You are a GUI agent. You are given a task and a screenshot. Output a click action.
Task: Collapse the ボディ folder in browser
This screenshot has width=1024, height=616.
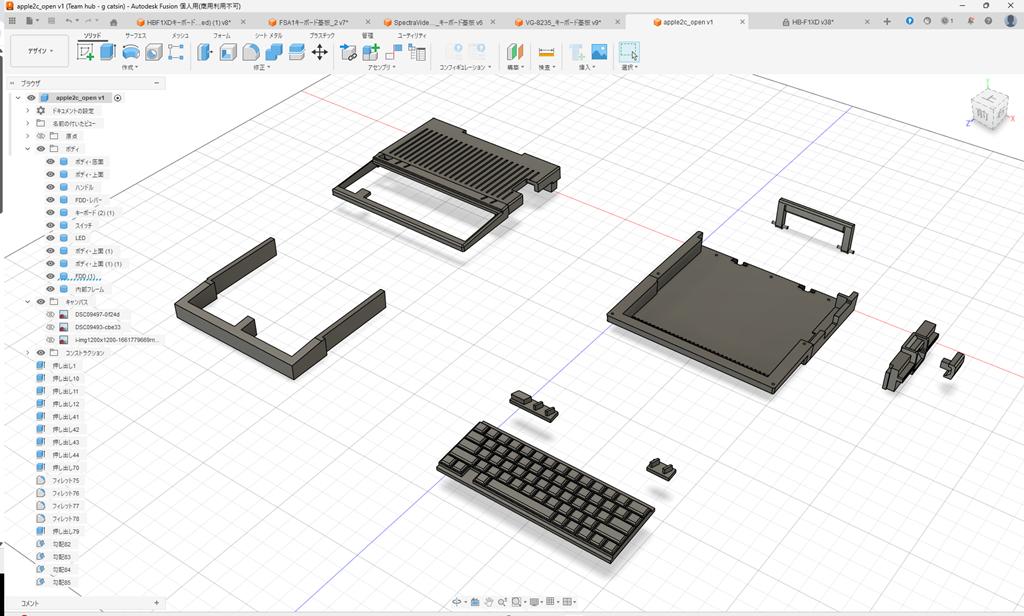click(x=28, y=149)
